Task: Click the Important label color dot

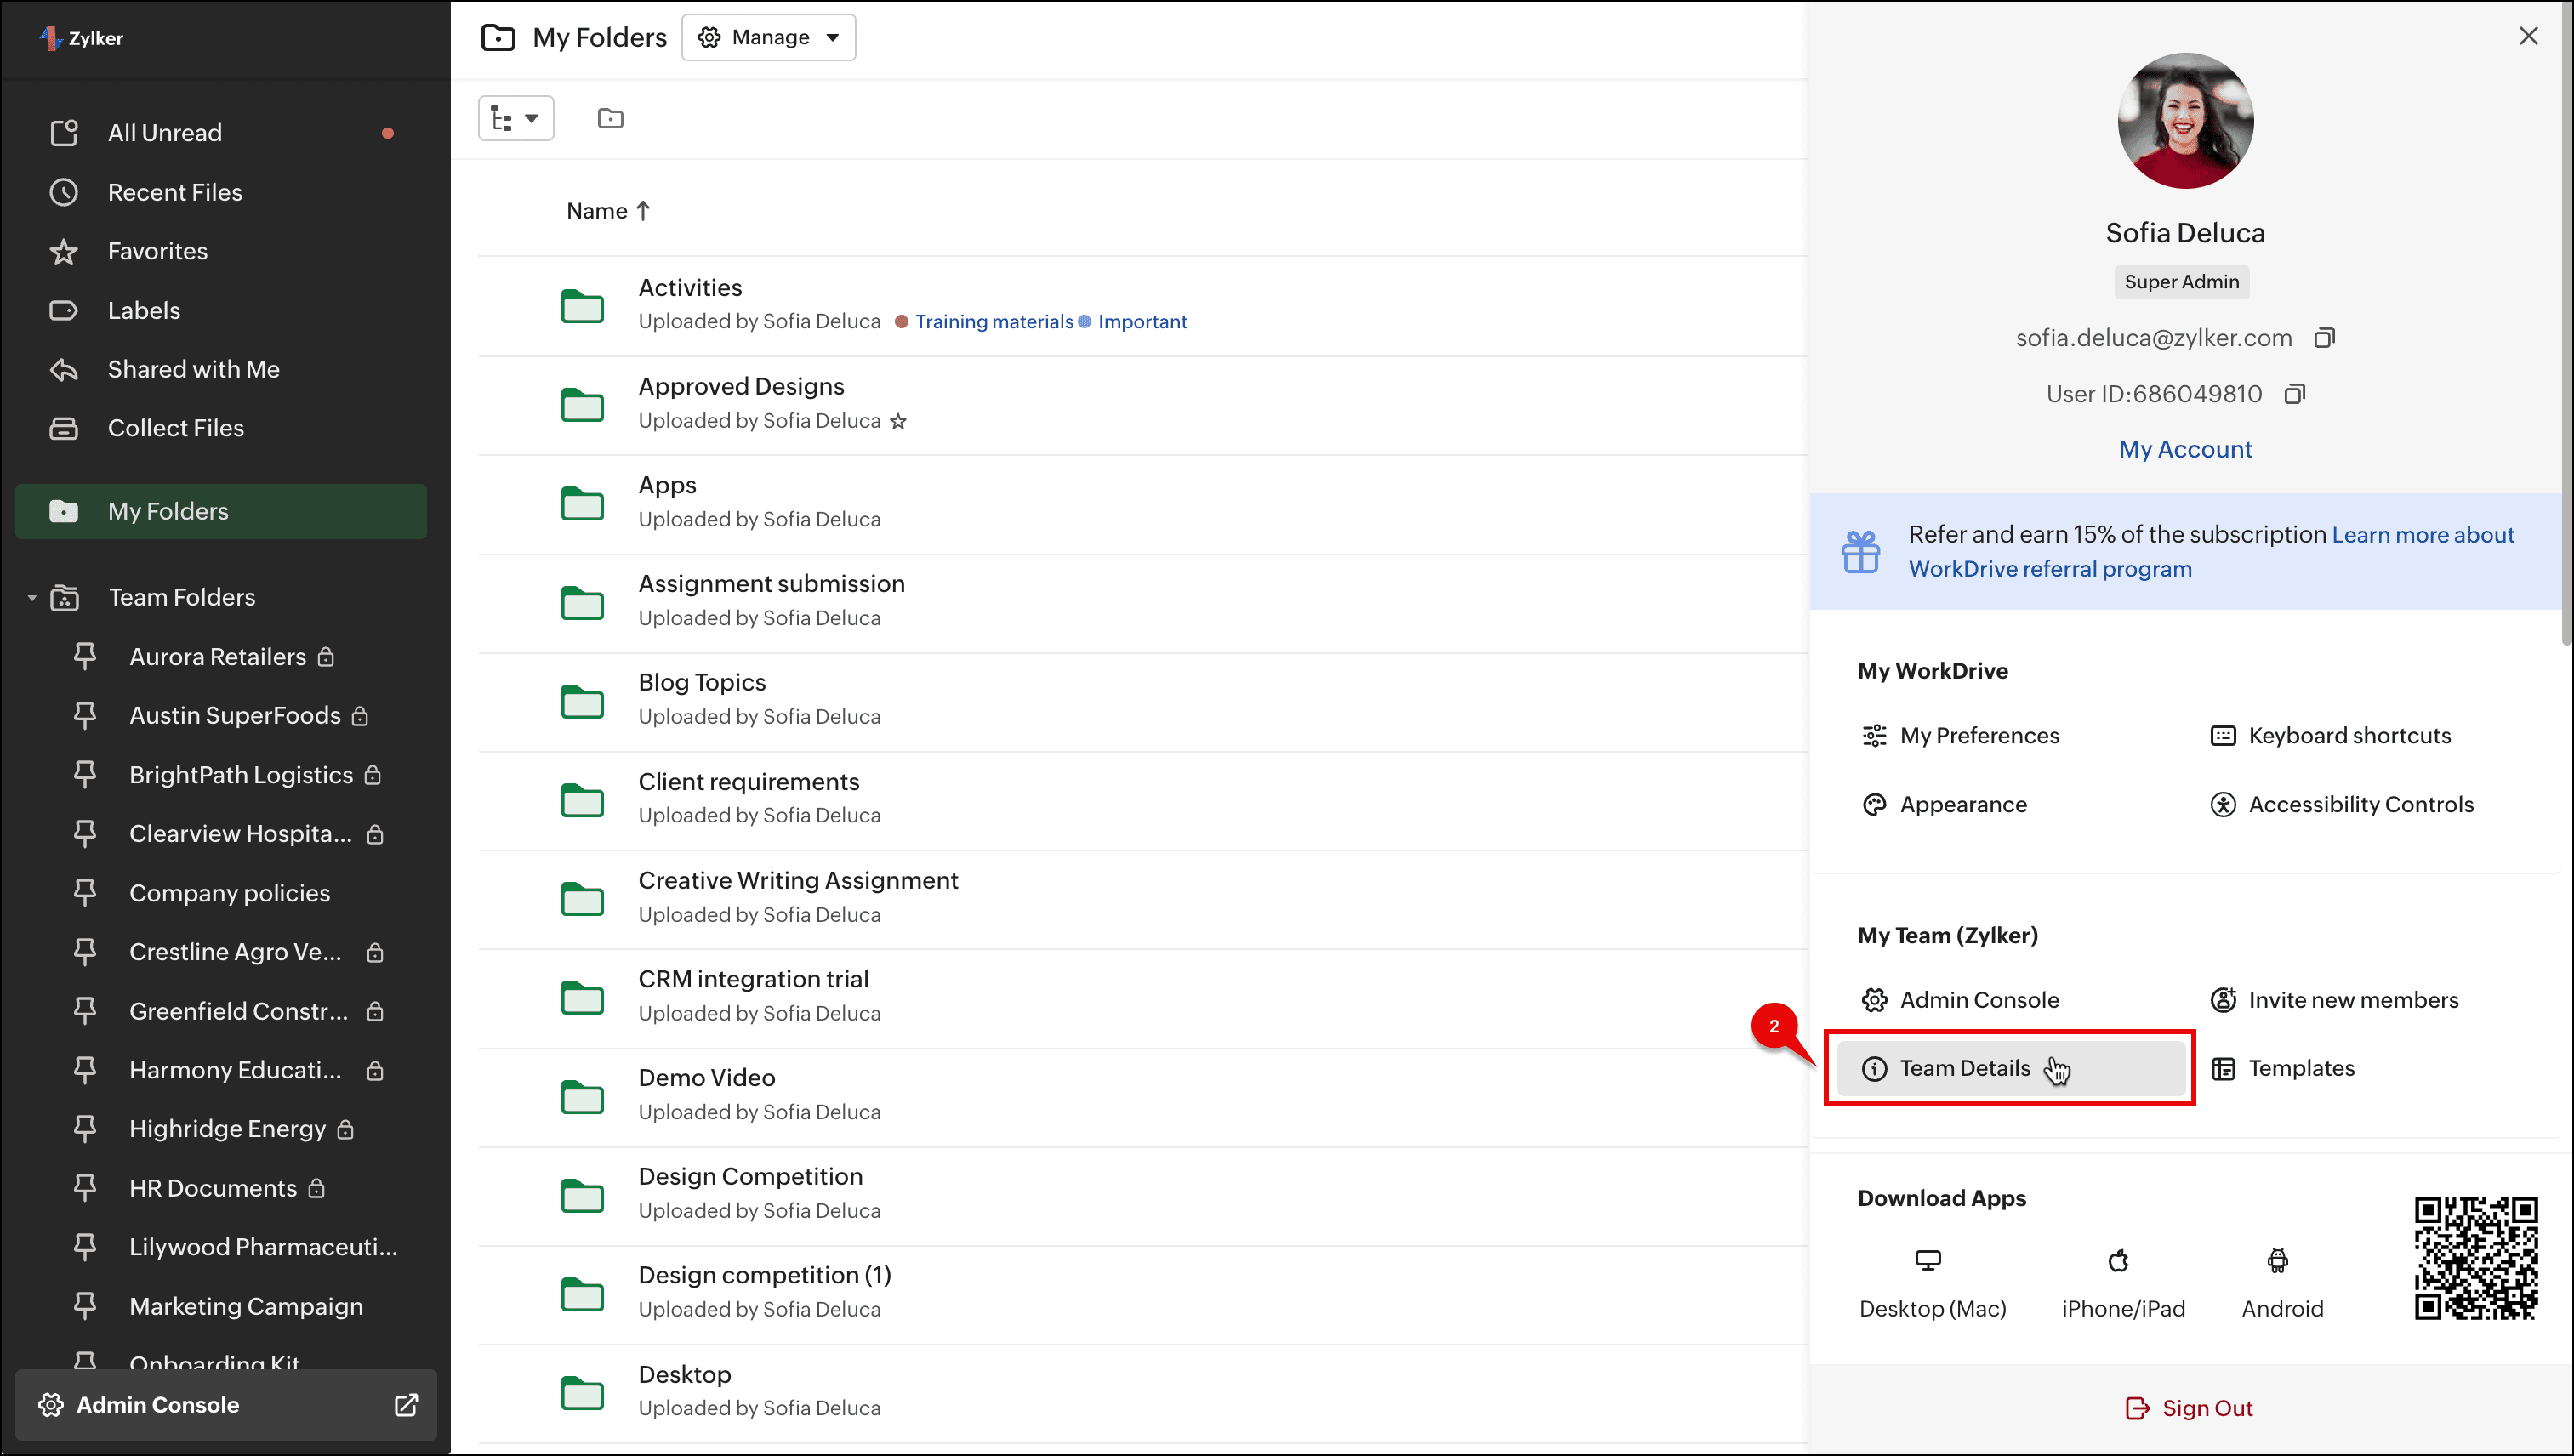Action: pyautogui.click(x=1084, y=322)
